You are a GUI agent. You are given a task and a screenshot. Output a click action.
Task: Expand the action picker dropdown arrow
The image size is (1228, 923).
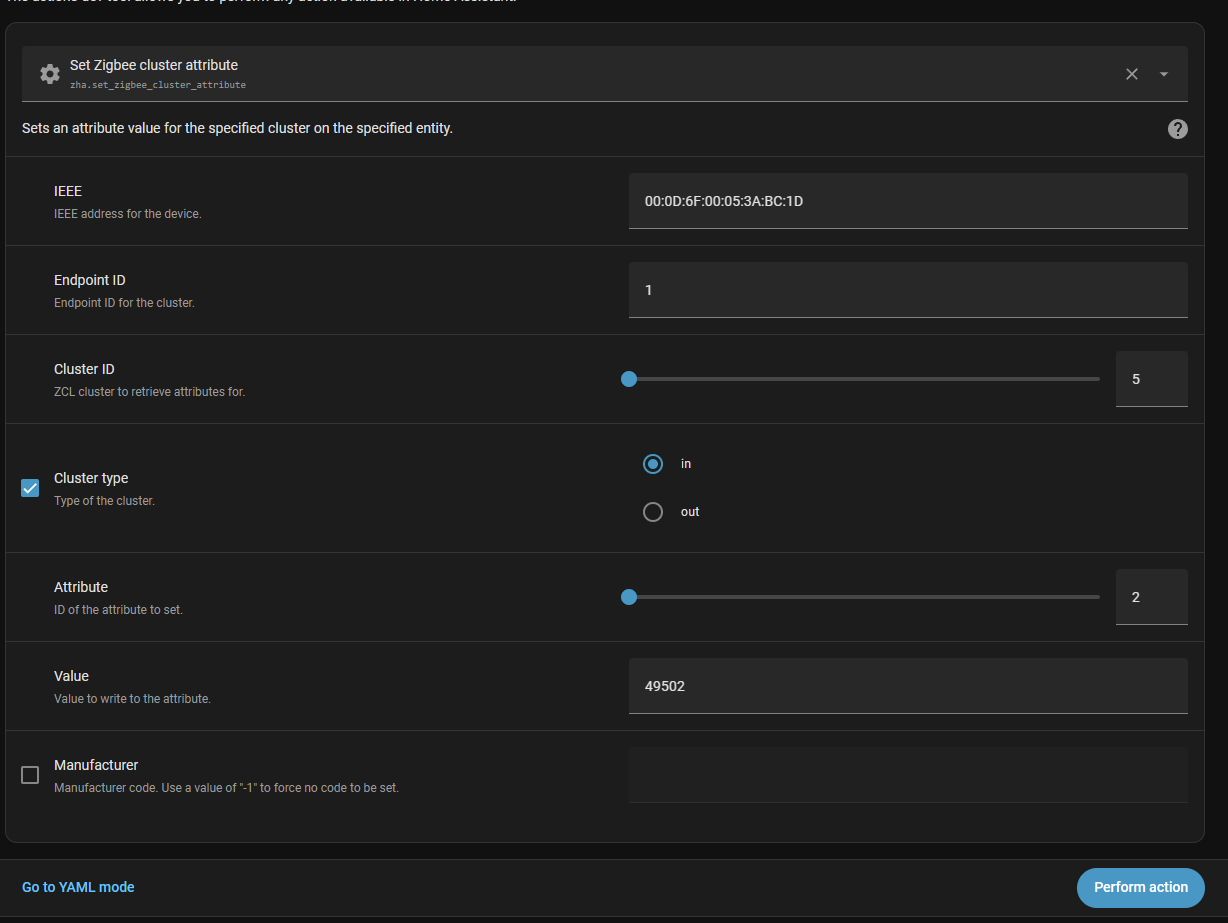click(x=1164, y=74)
